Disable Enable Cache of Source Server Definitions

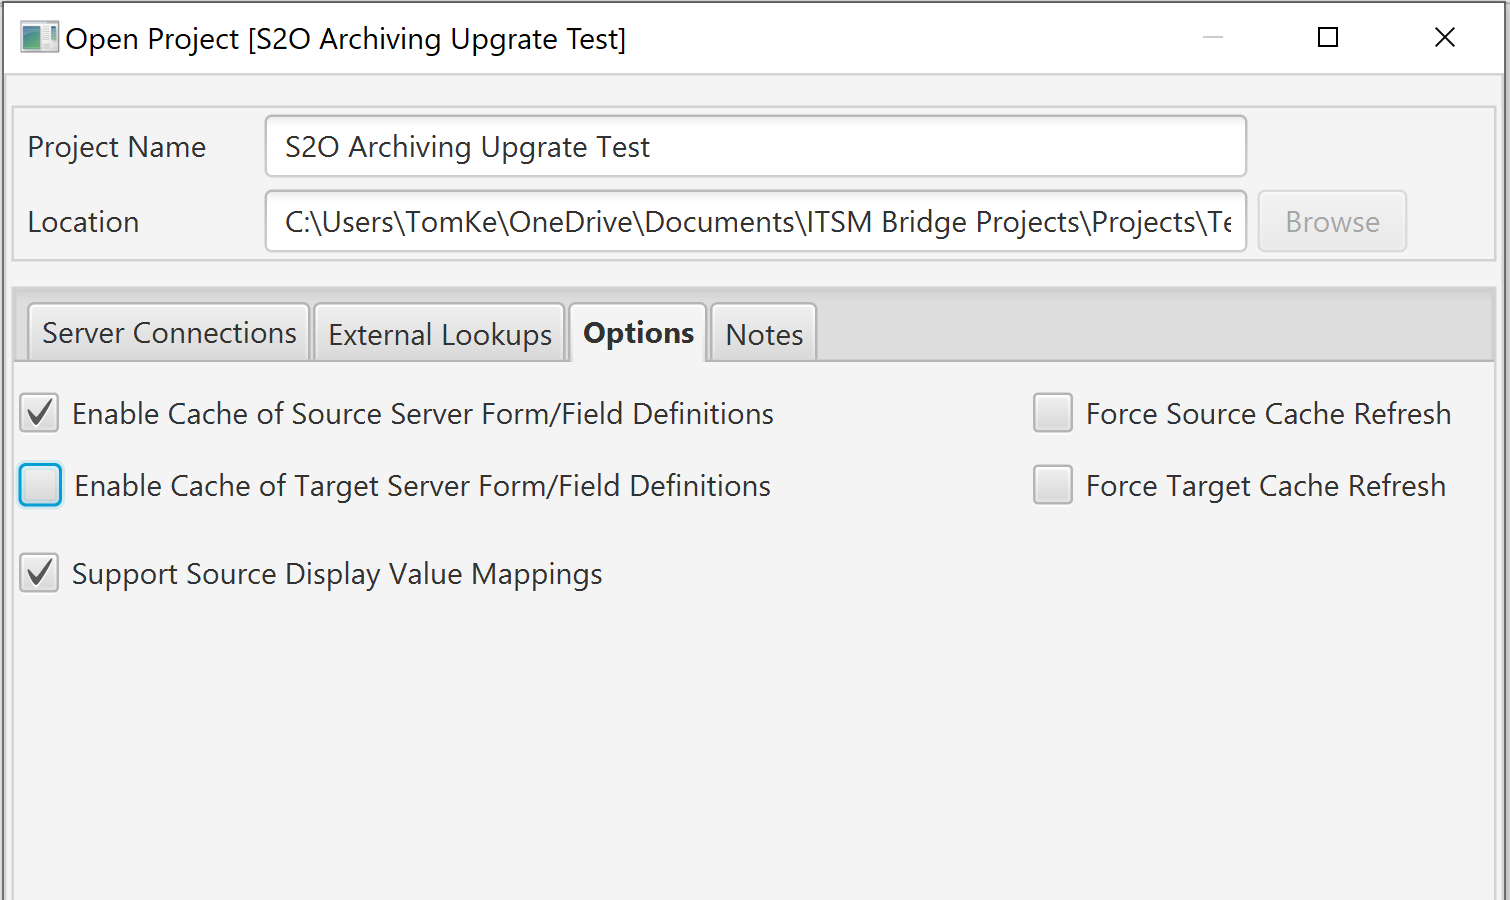[39, 413]
